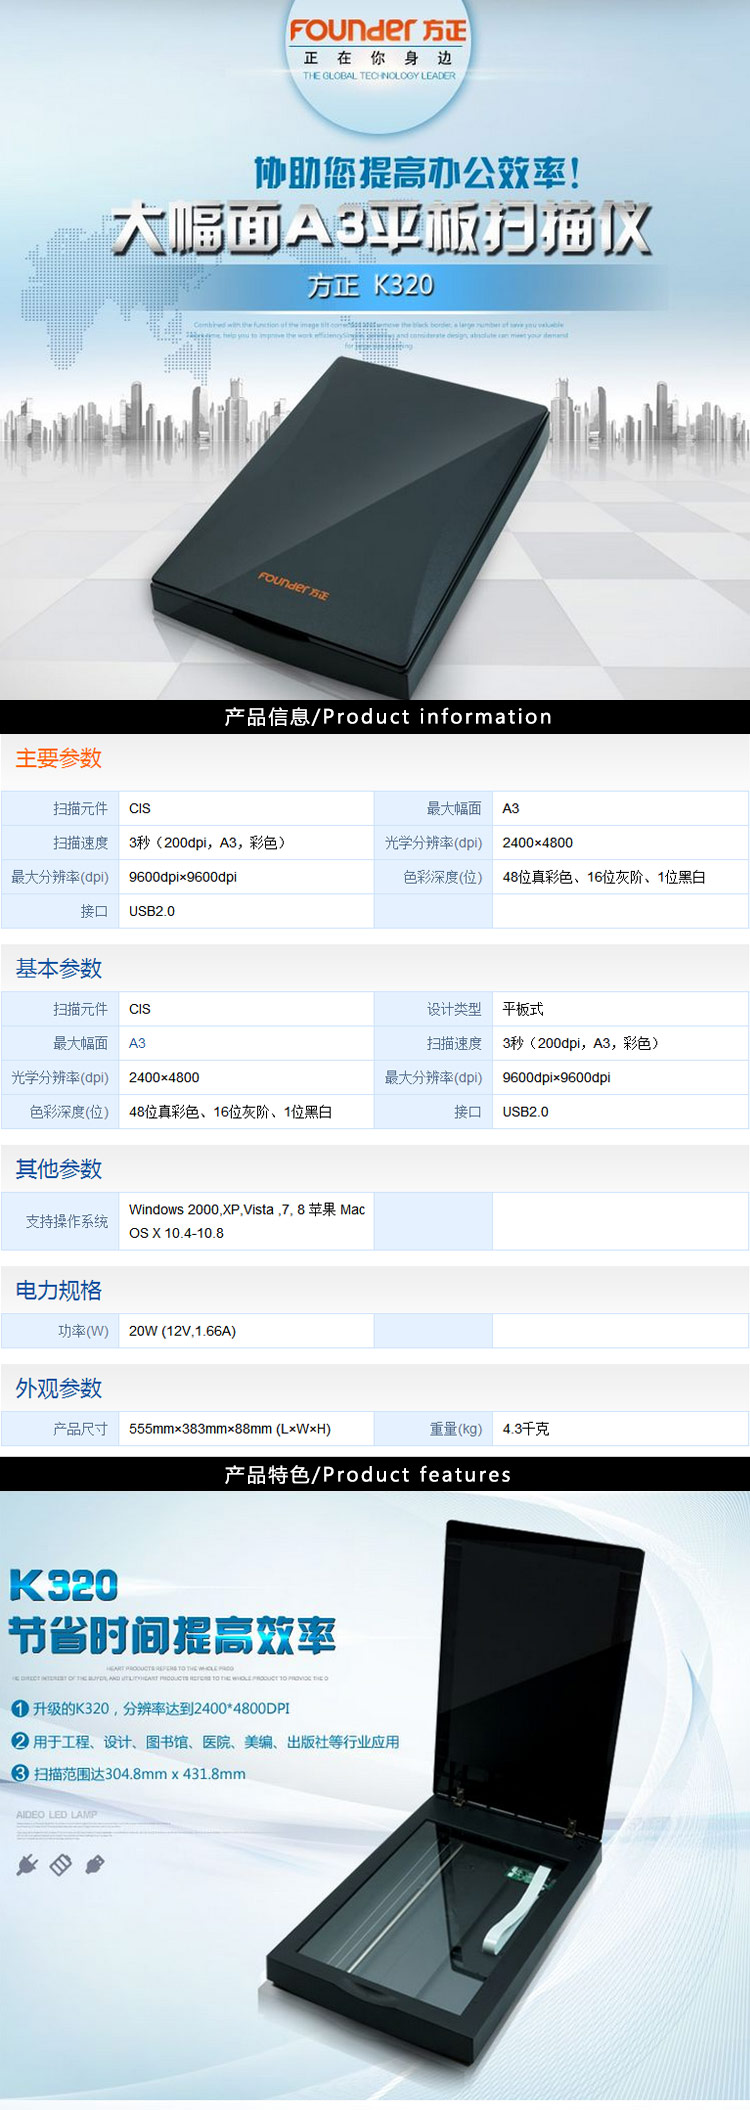Click 9600dpi×9600dpi value in 主要参数 table
Screen dimensions: 750x2110
[x=183, y=877]
